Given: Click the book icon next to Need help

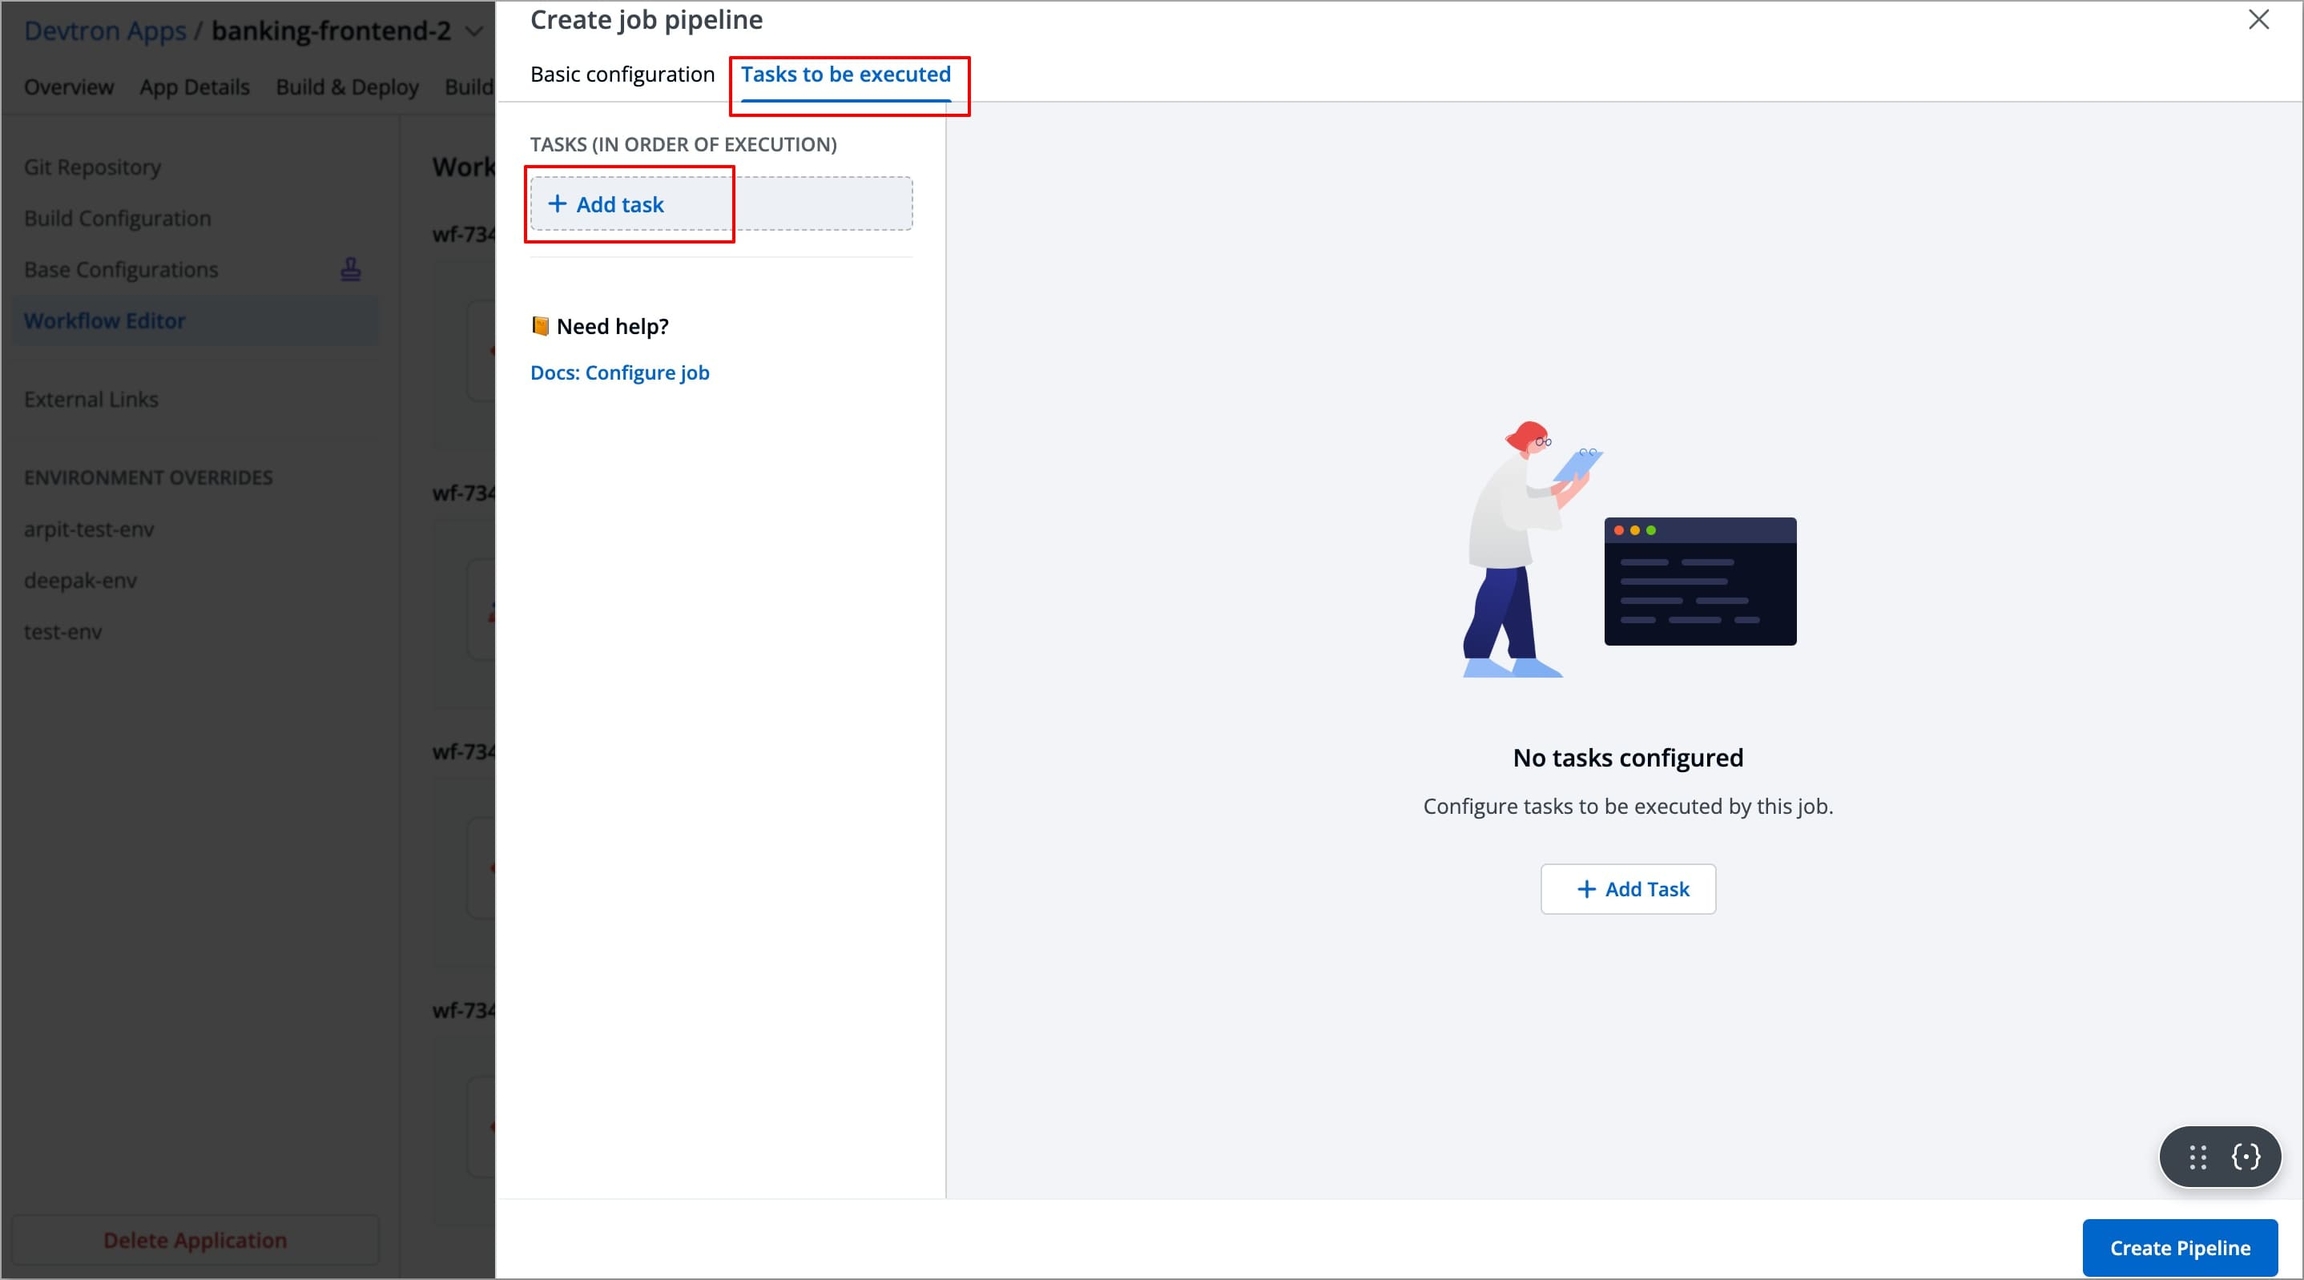Looking at the screenshot, I should point(540,326).
